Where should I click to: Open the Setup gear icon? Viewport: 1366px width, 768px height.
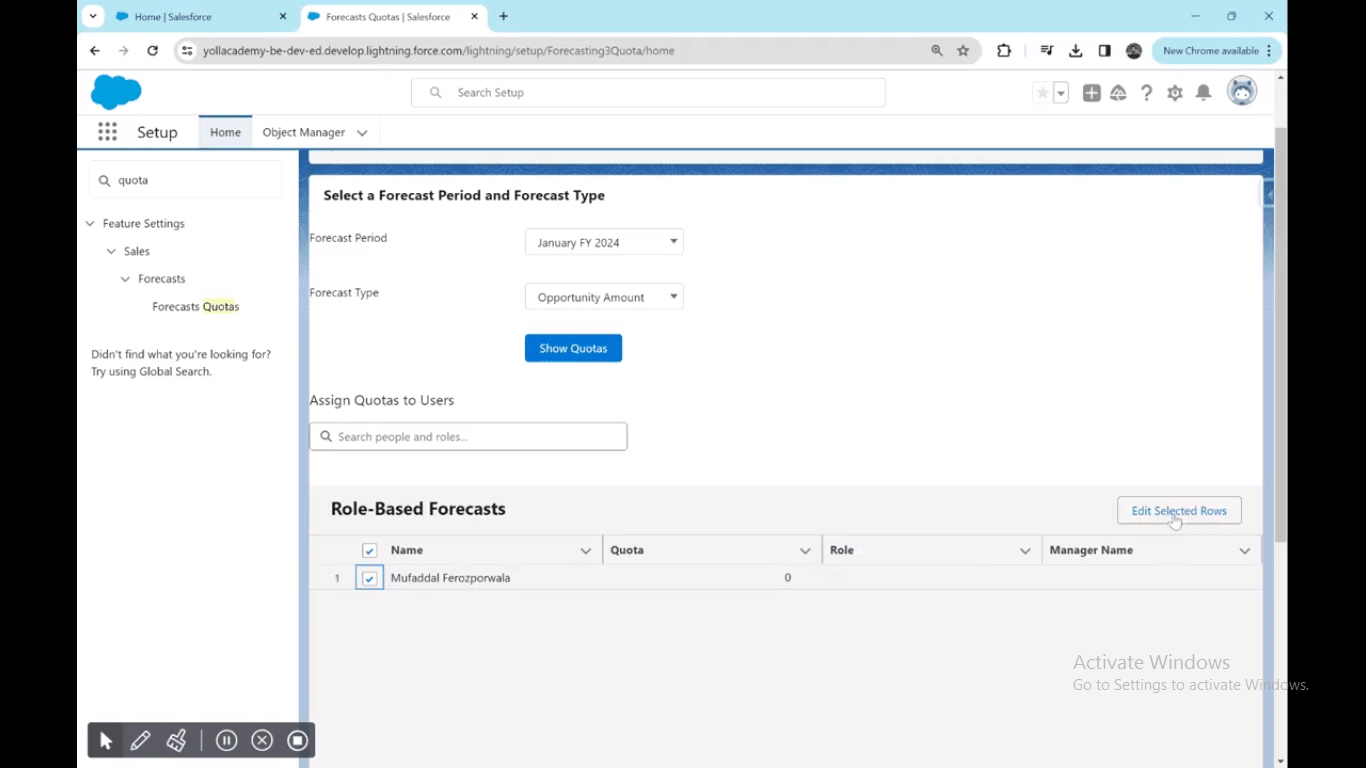pyautogui.click(x=1175, y=93)
